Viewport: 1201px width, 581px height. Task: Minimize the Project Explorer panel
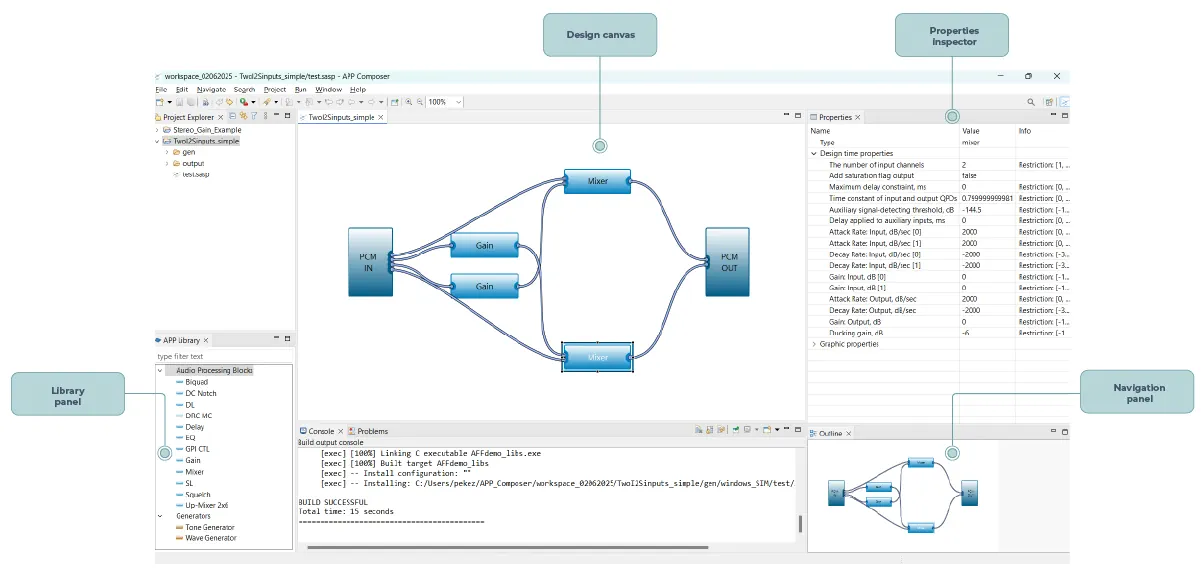[x=277, y=116]
